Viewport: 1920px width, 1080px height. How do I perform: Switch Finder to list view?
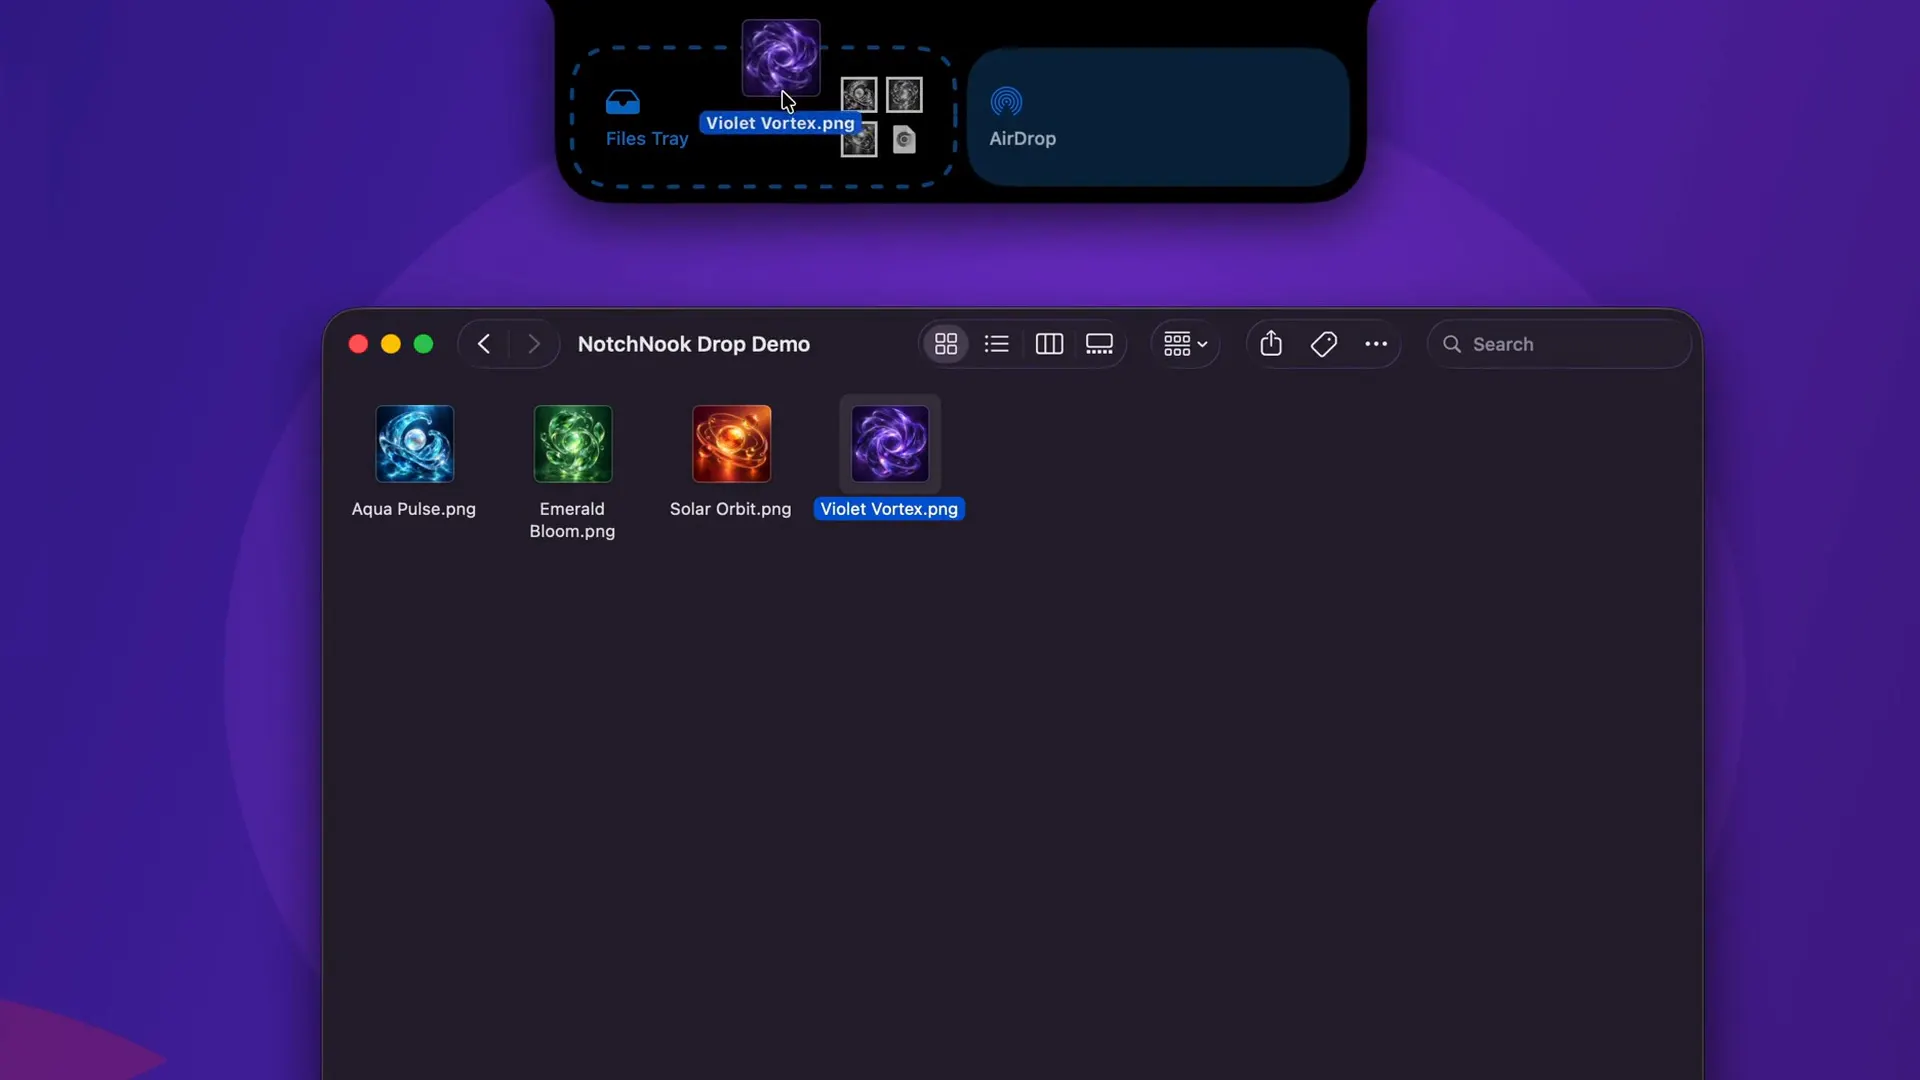pyautogui.click(x=996, y=344)
